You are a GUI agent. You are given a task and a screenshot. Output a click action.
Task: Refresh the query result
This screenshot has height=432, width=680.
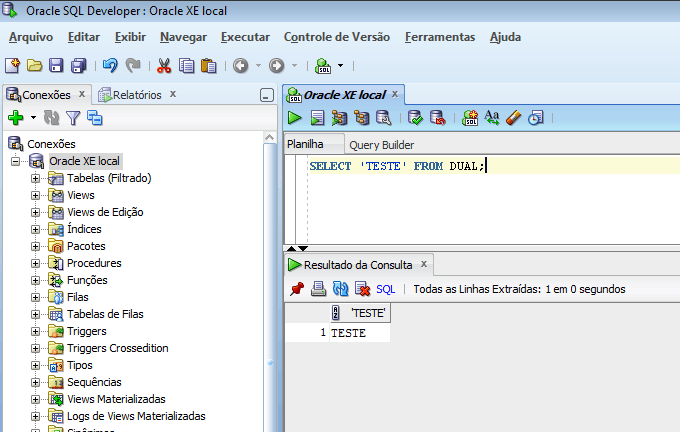(x=340, y=289)
